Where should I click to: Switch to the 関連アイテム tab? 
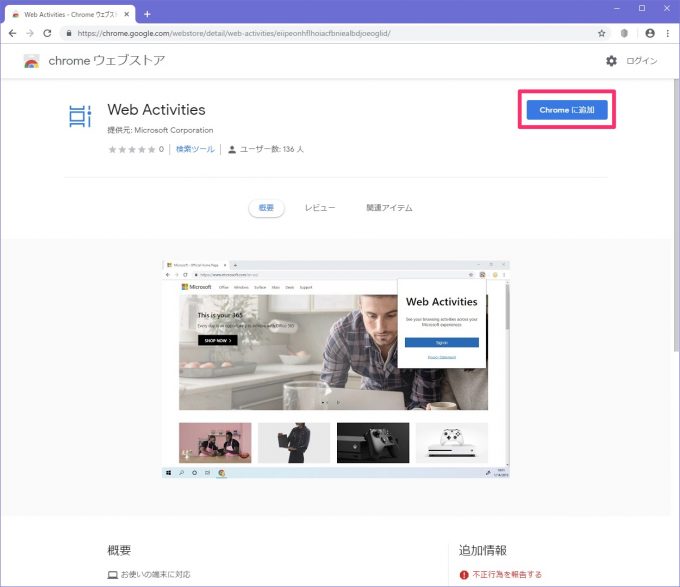click(389, 208)
